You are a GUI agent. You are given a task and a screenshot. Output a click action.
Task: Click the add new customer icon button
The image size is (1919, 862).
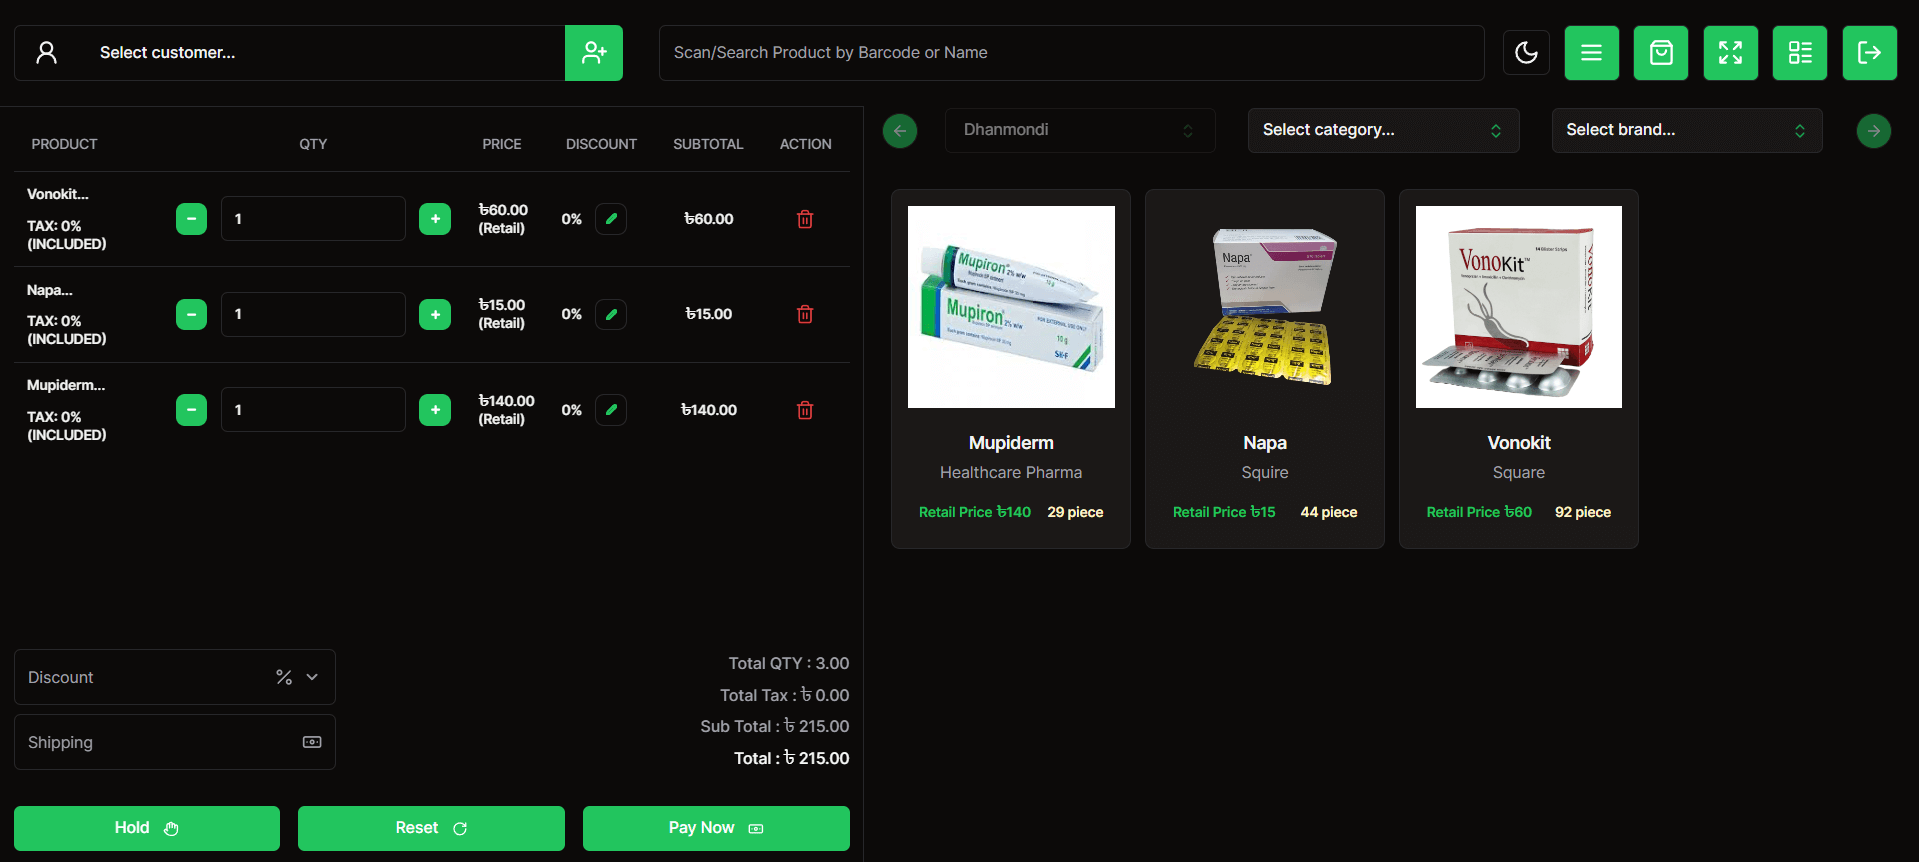pos(594,53)
